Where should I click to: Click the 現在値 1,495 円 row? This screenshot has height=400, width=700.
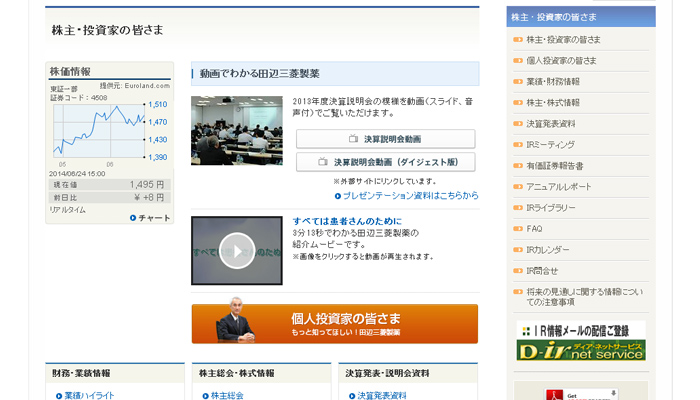point(109,185)
